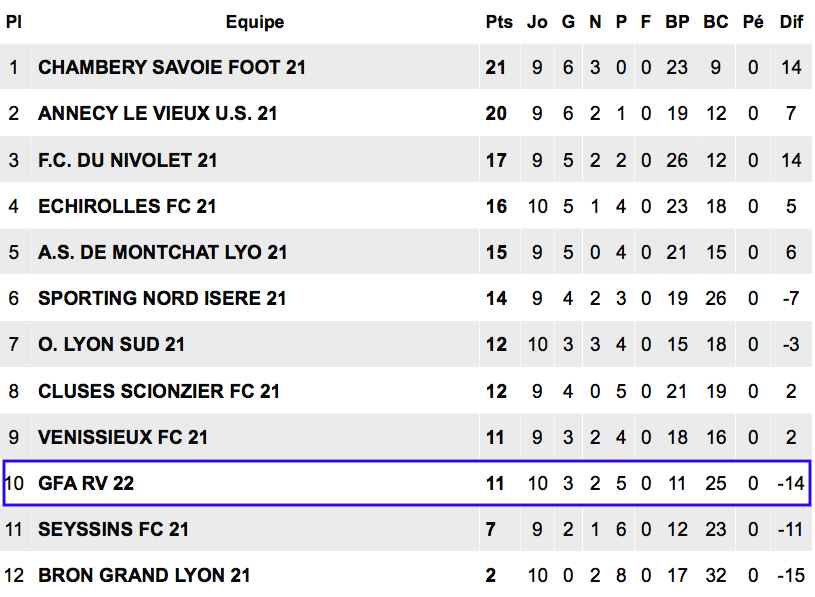Image resolution: width=815 pixels, height=597 pixels.
Task: Click the BP column header
Action: point(677,22)
